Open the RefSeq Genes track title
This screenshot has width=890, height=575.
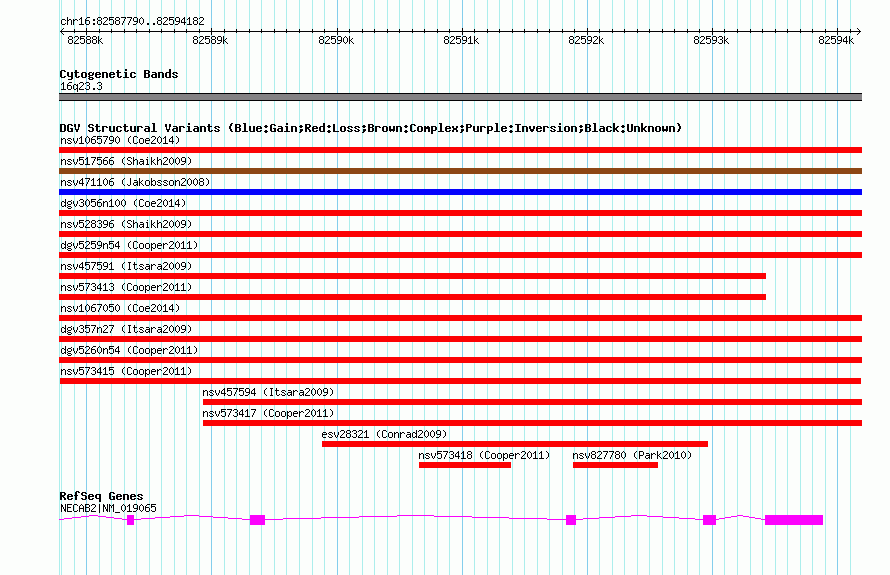[101, 496]
